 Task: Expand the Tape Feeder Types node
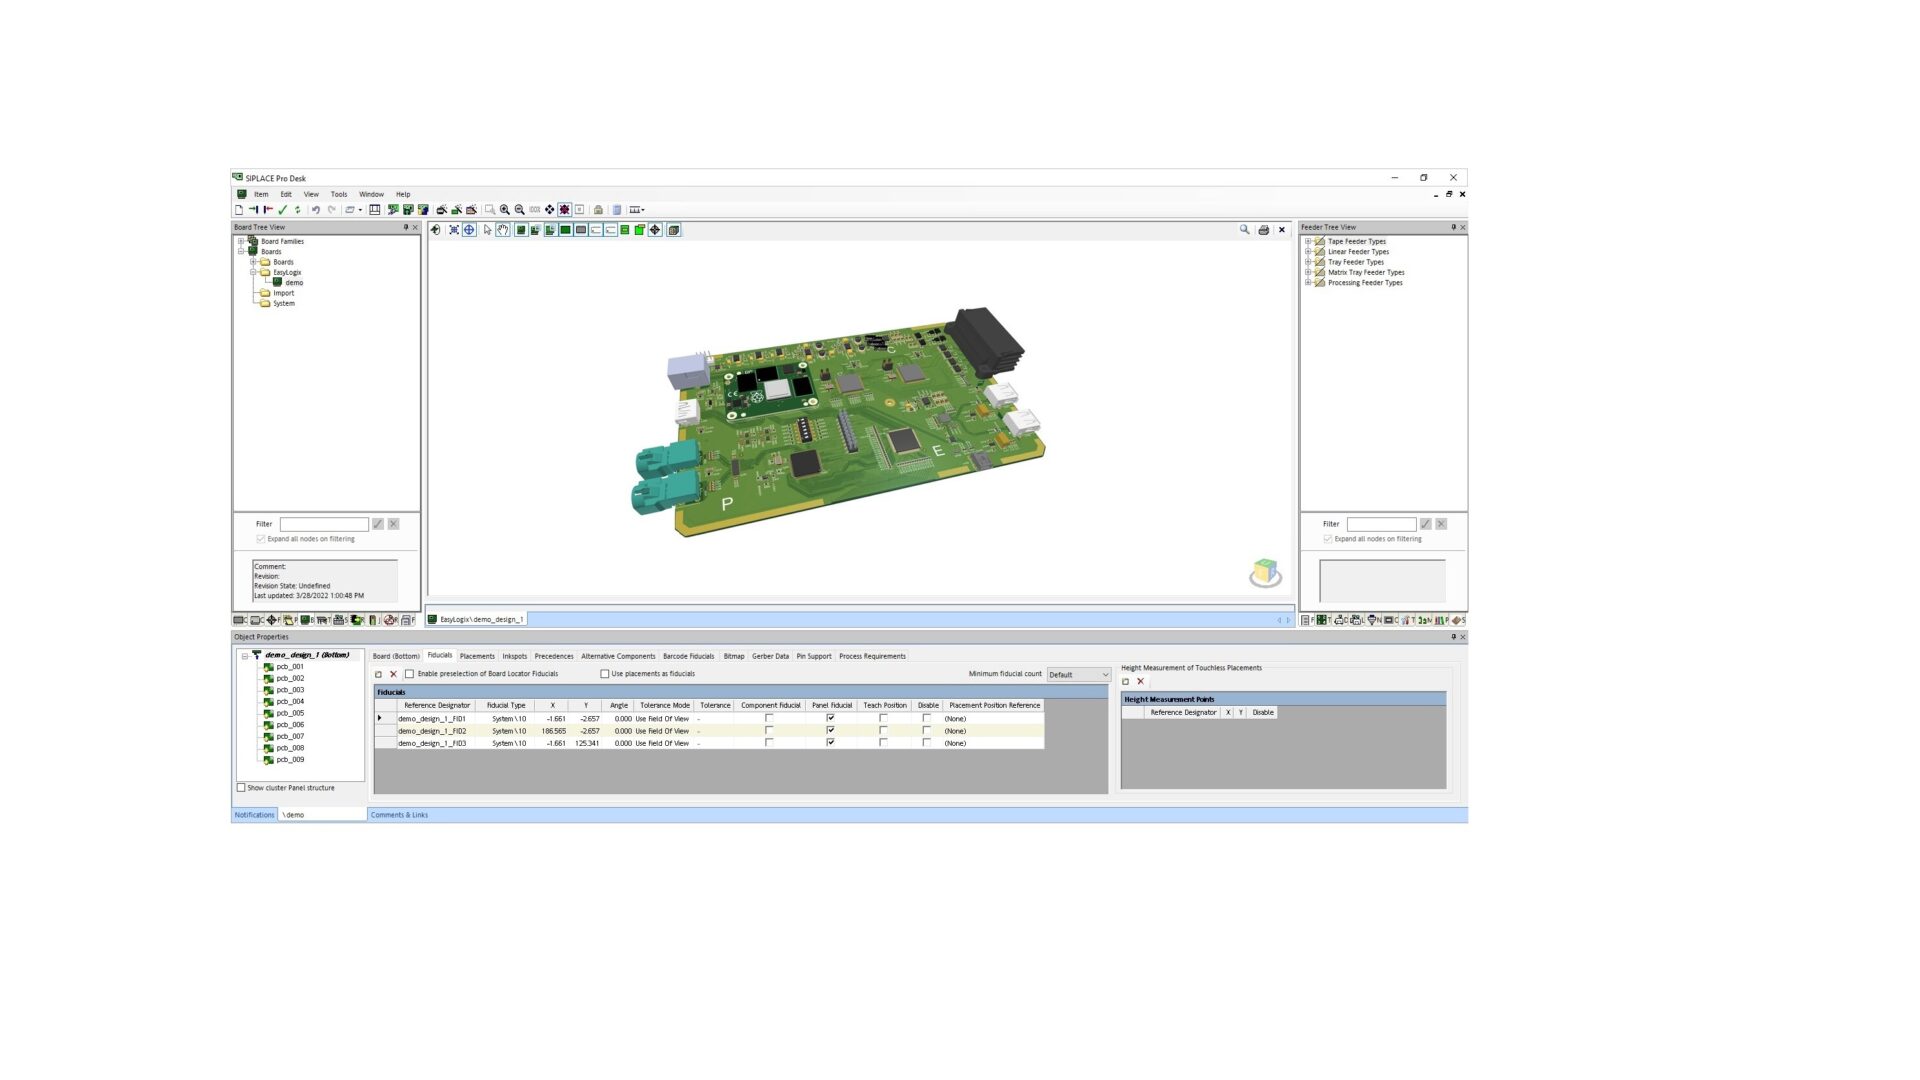(1307, 241)
